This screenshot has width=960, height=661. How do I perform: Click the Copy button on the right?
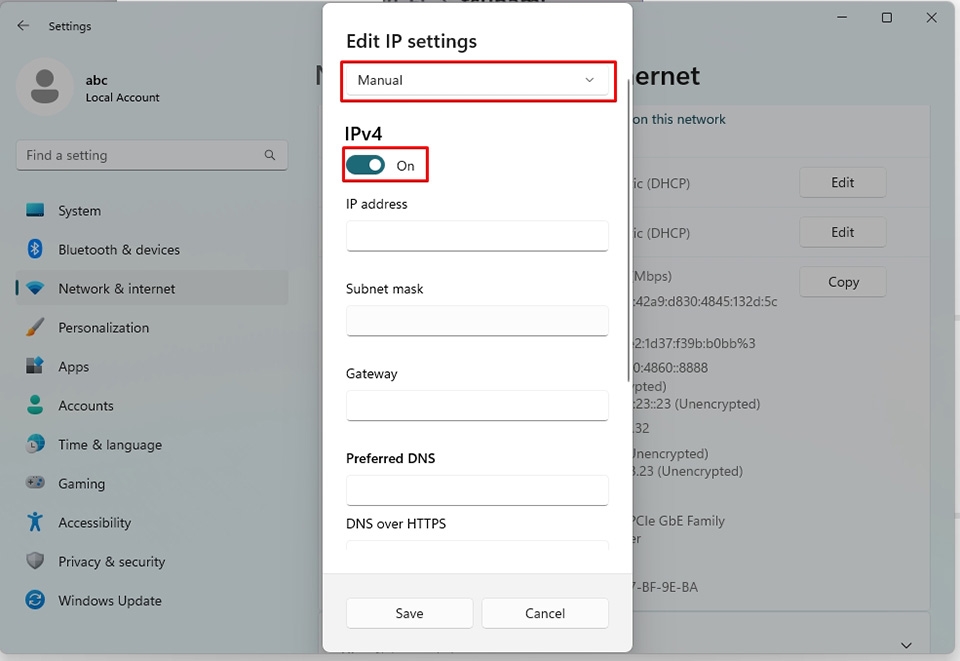842,282
